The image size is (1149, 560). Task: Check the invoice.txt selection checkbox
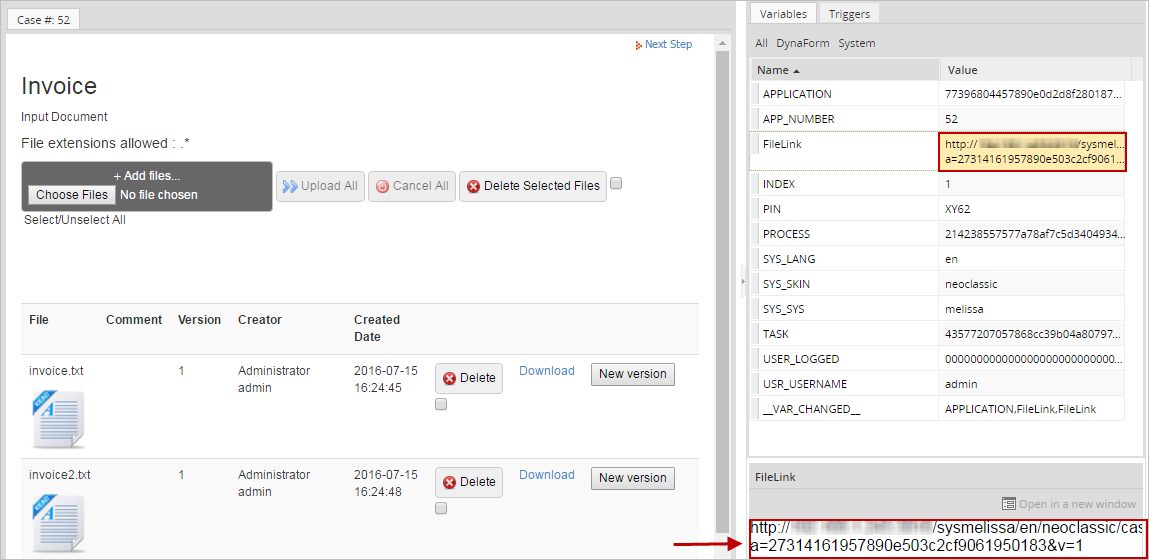pyautogui.click(x=441, y=405)
